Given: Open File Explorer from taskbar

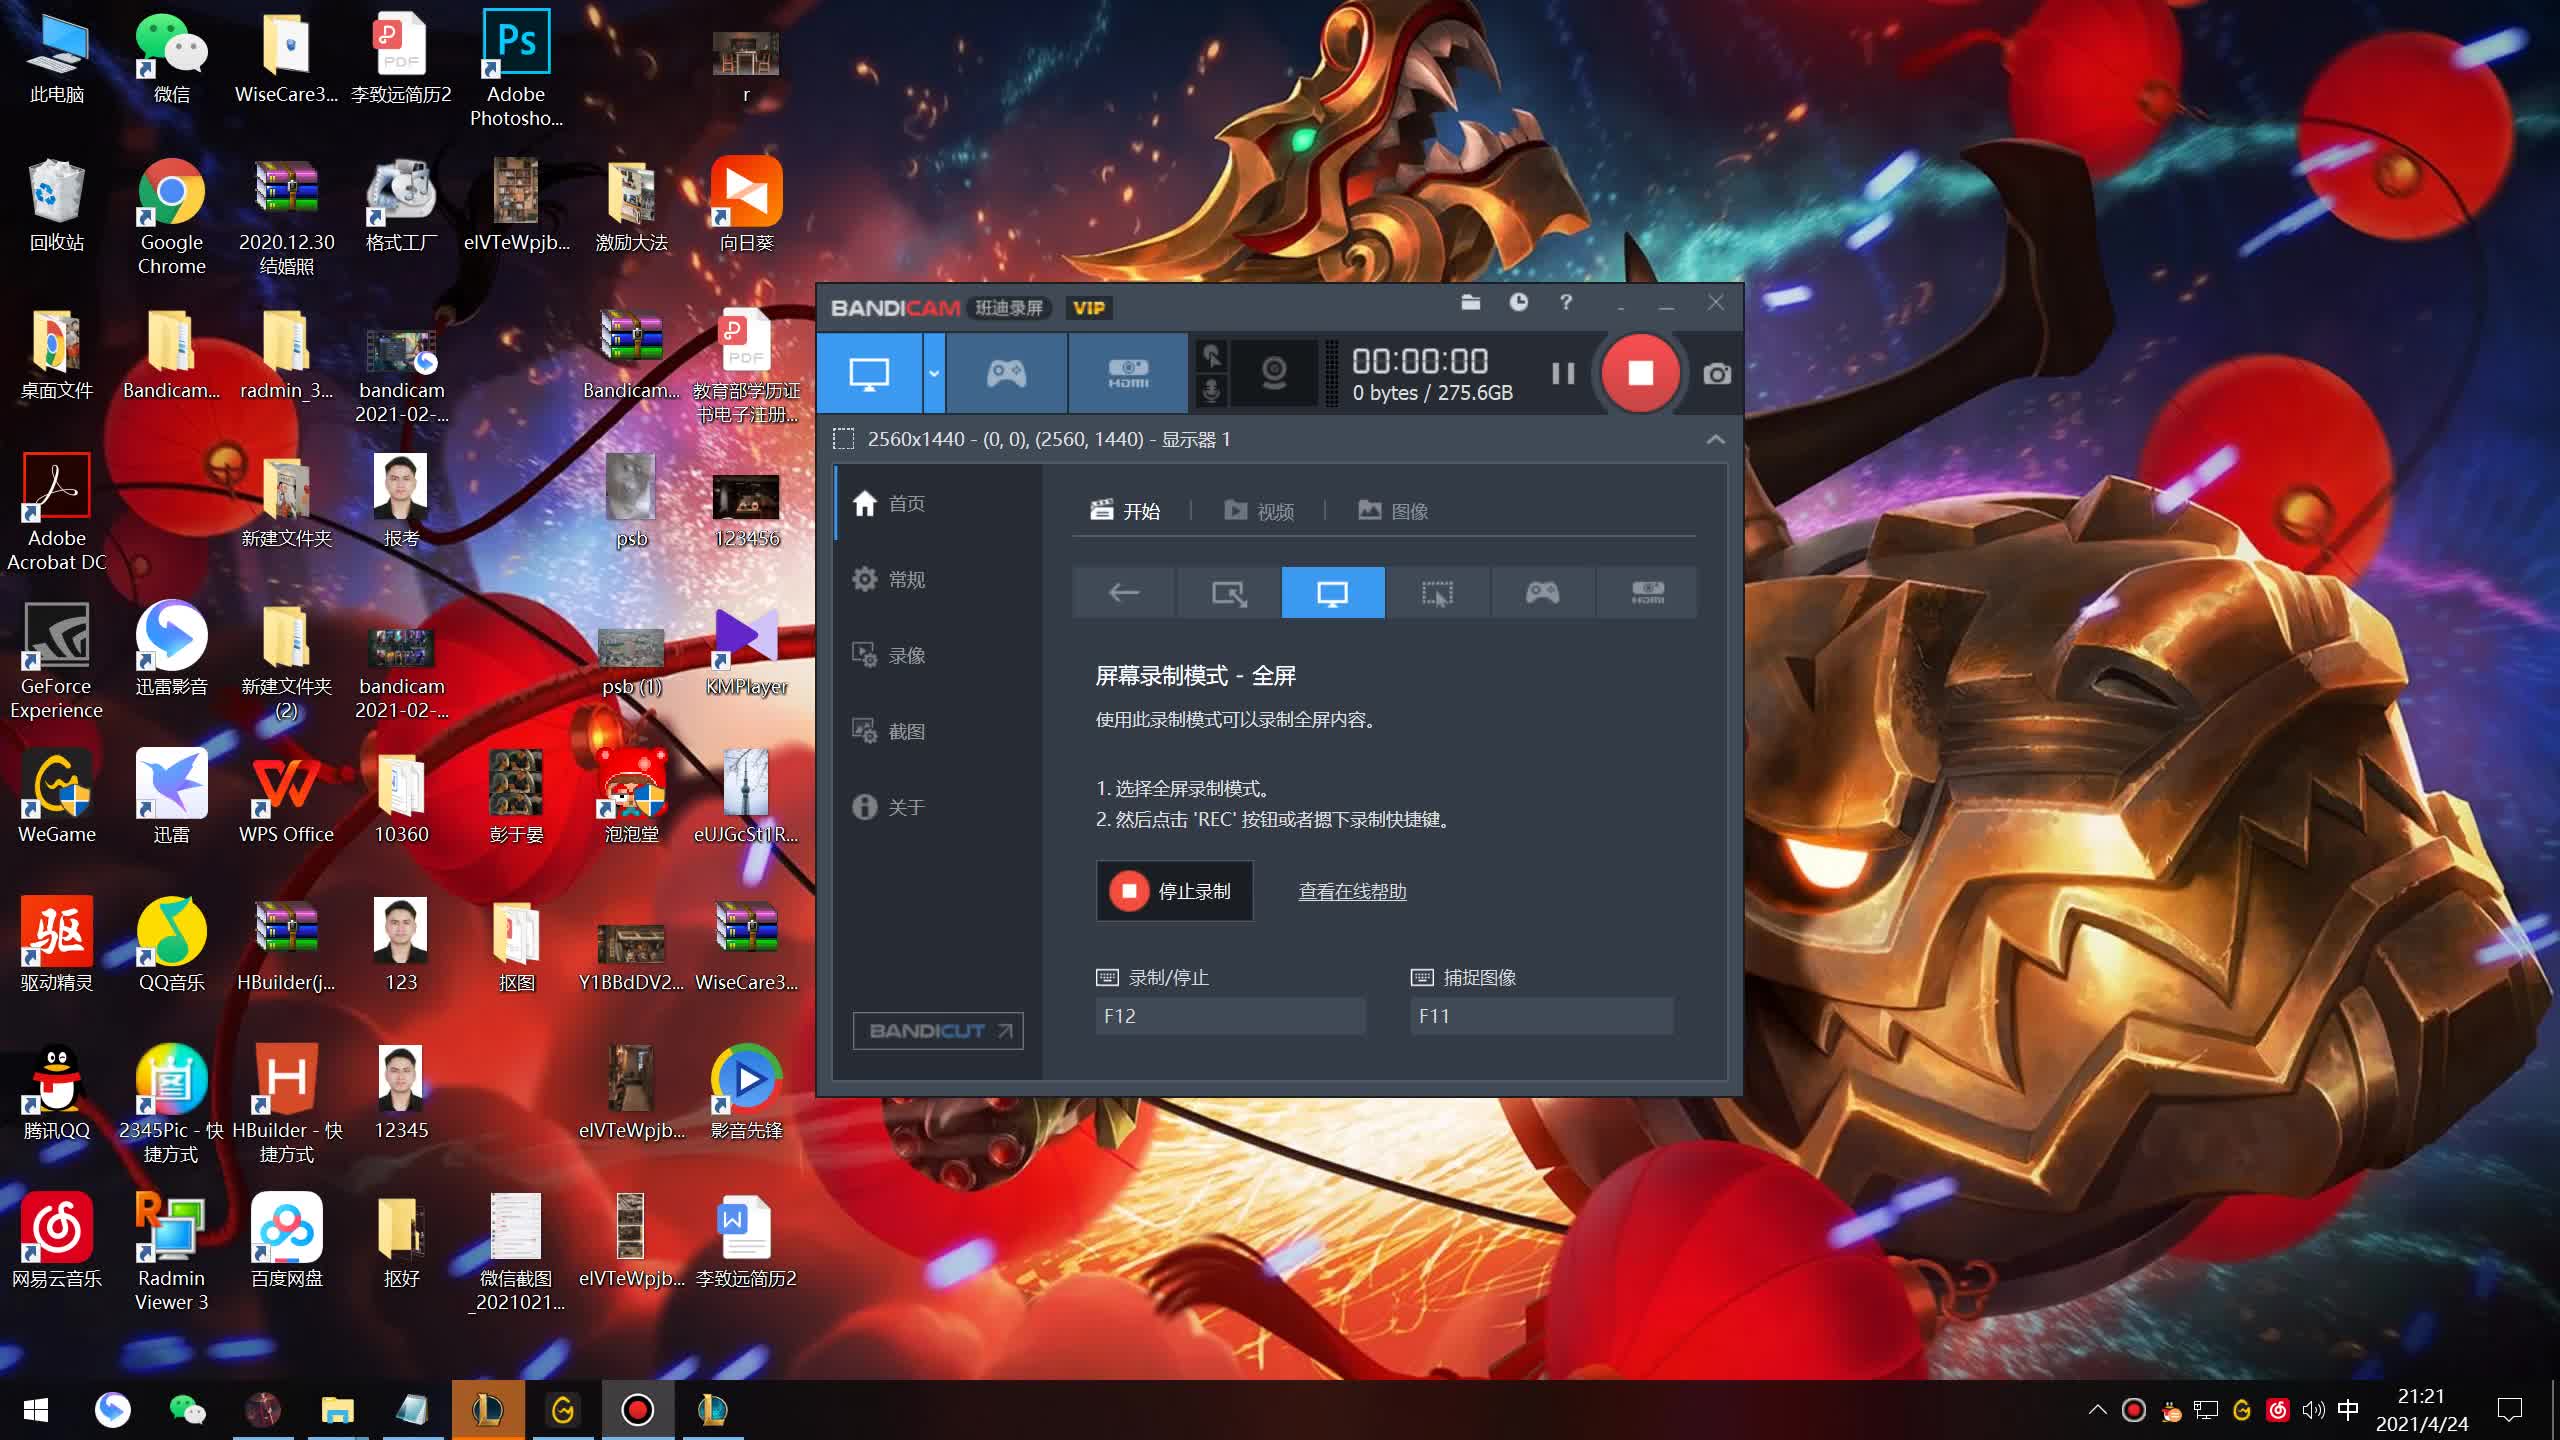Looking at the screenshot, I should pos(338,1410).
